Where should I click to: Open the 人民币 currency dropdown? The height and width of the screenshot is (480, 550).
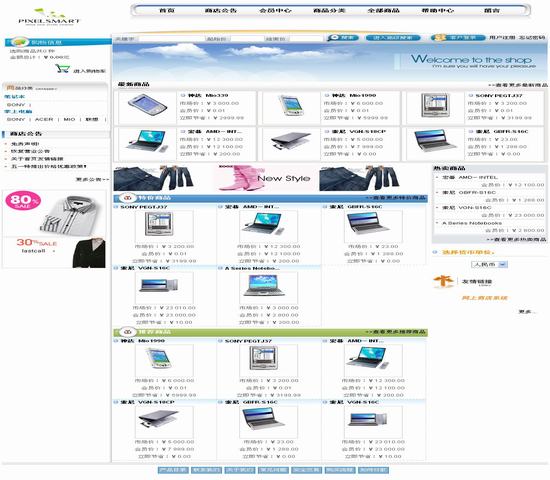tap(489, 264)
